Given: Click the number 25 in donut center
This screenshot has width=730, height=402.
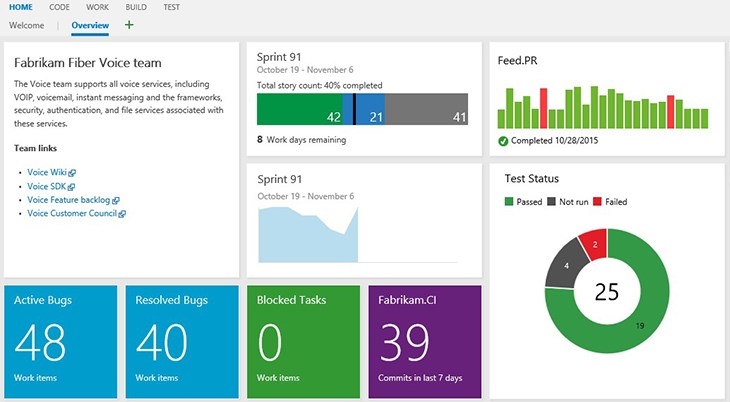Looking at the screenshot, I should pos(607,292).
